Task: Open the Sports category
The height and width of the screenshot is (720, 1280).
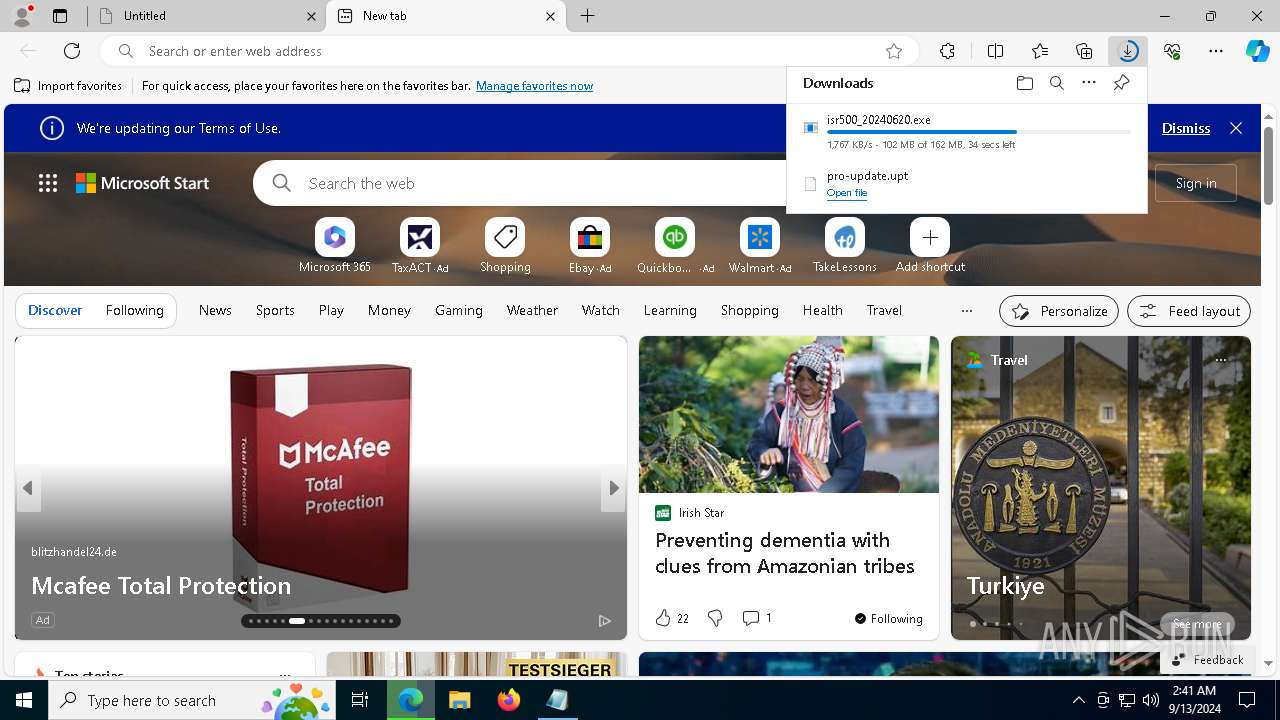Action: [275, 310]
